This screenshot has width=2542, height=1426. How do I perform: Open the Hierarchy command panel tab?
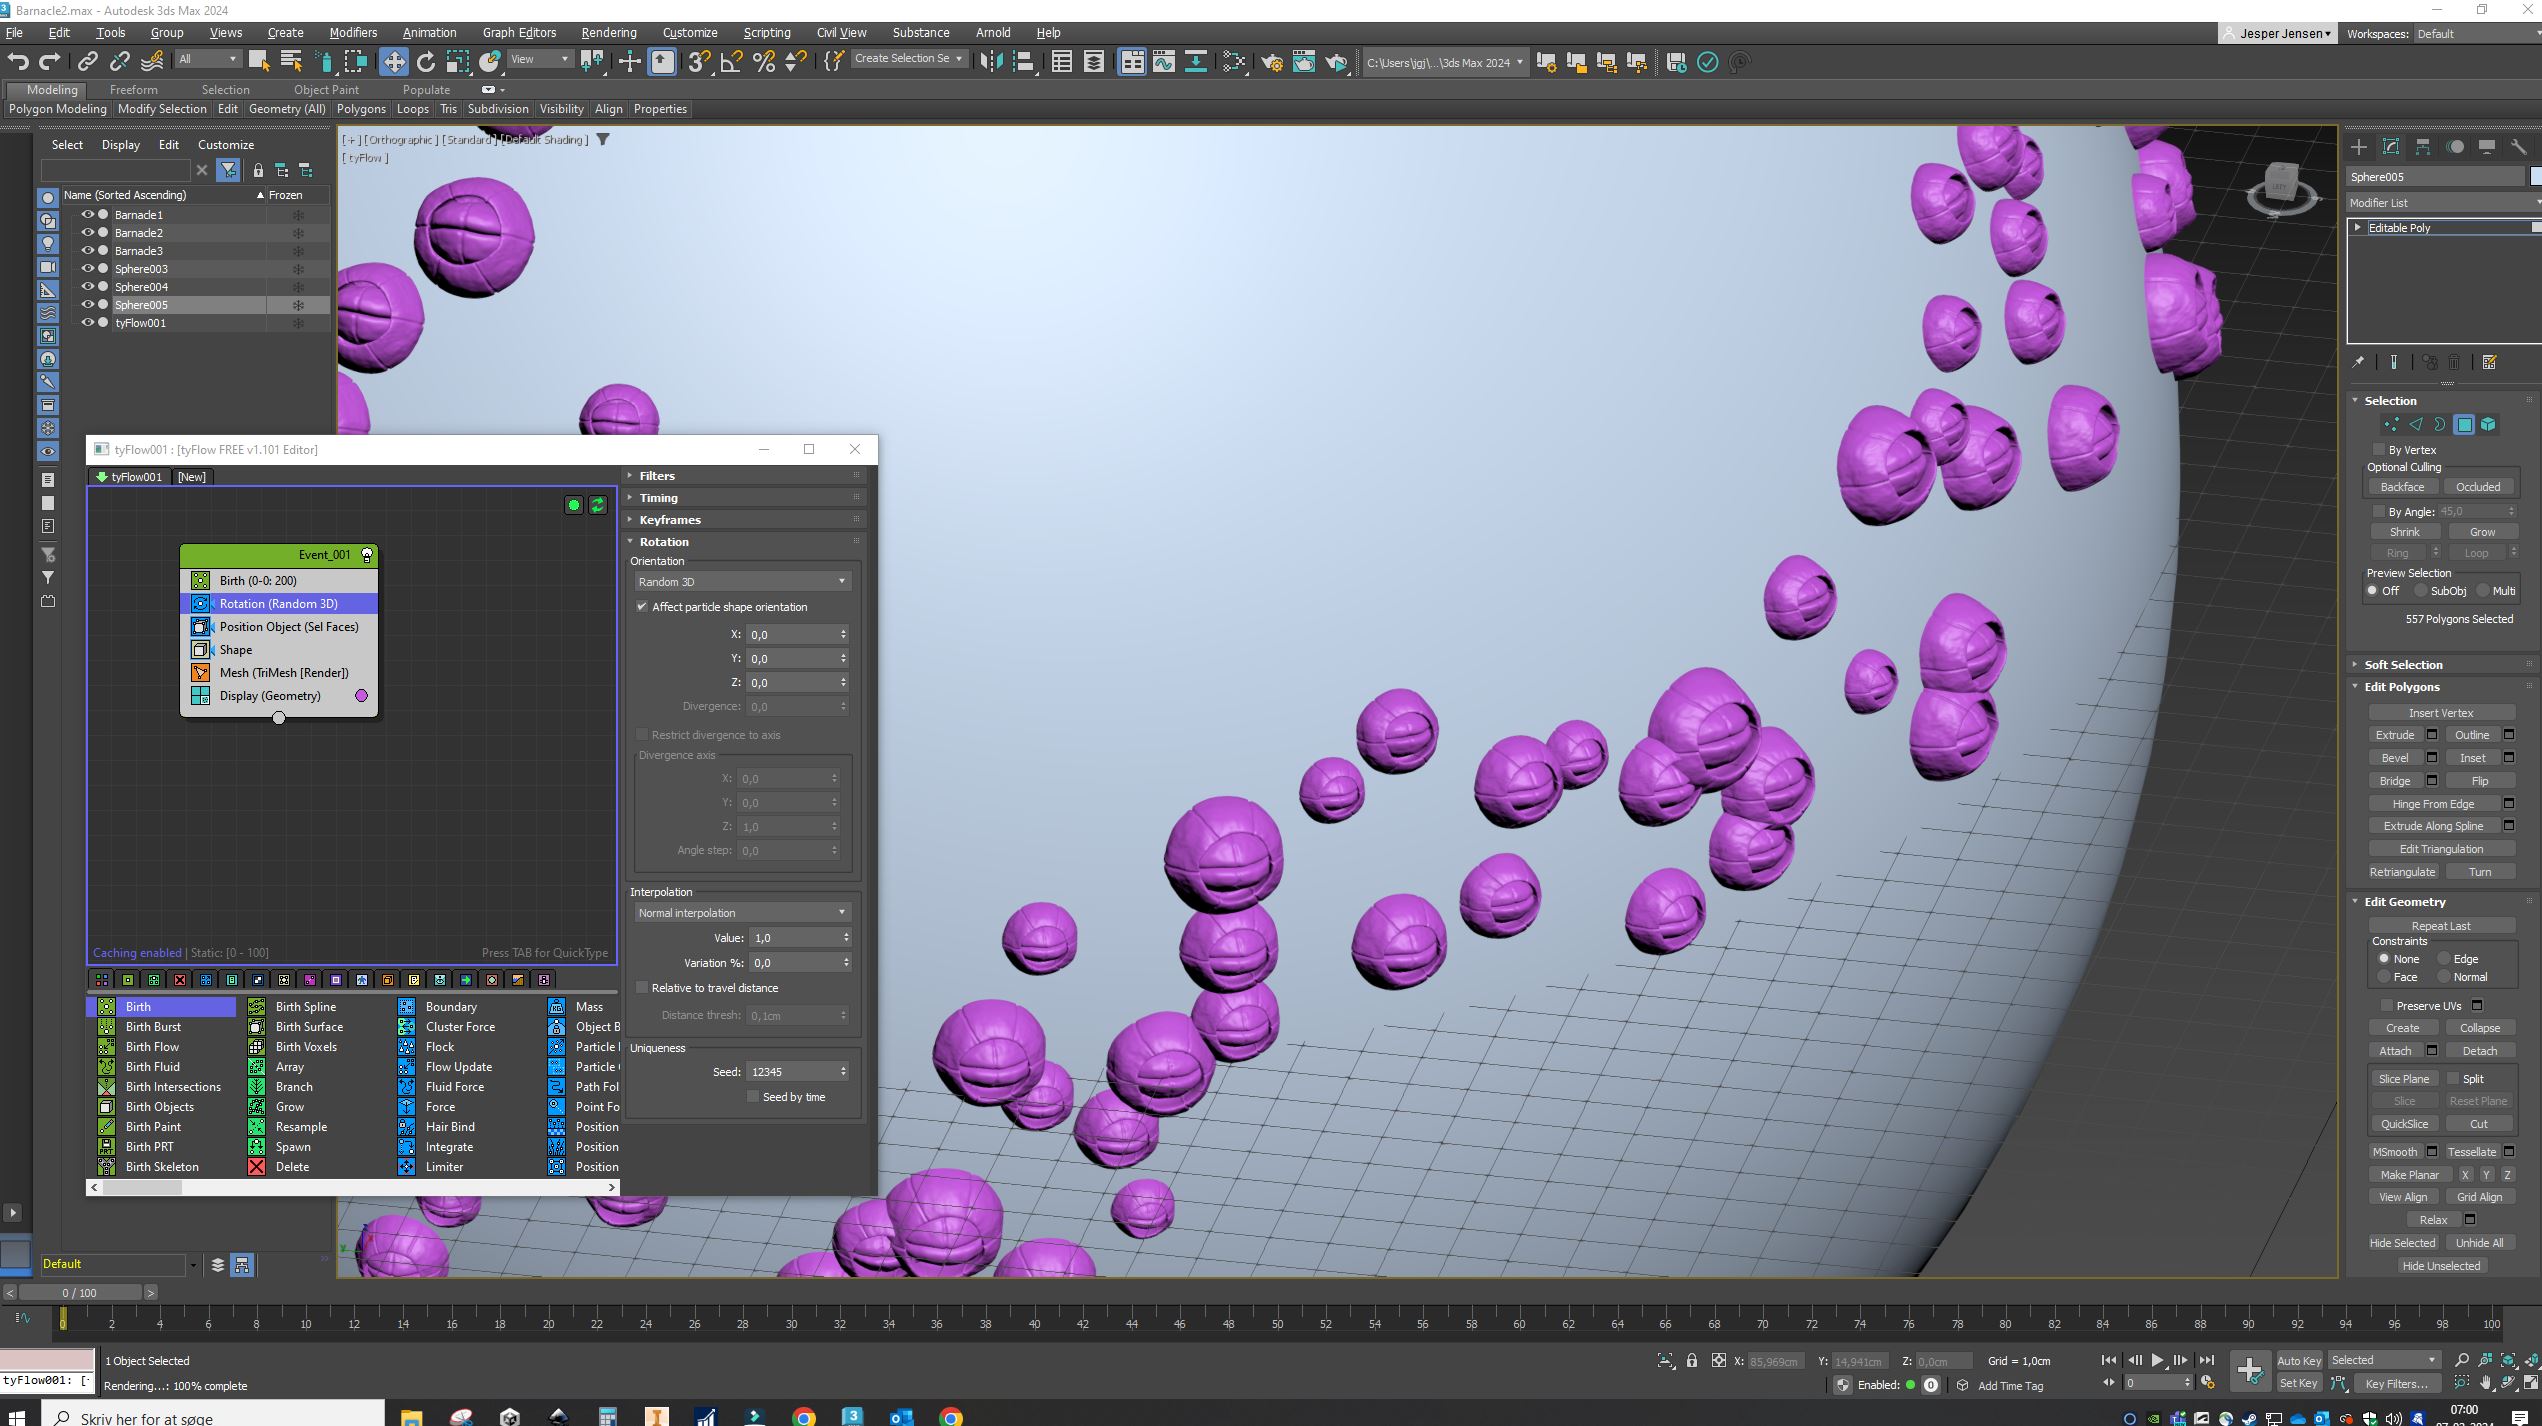(2423, 147)
